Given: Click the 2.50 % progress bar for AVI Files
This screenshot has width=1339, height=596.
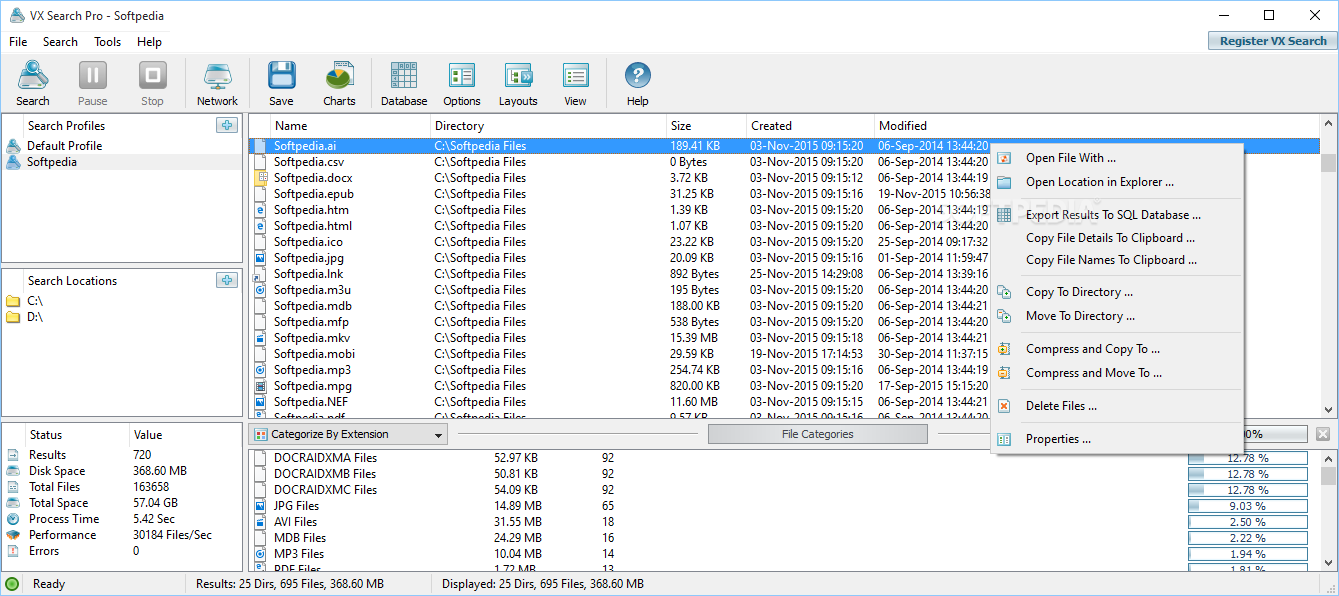Looking at the screenshot, I should pyautogui.click(x=1247, y=522).
